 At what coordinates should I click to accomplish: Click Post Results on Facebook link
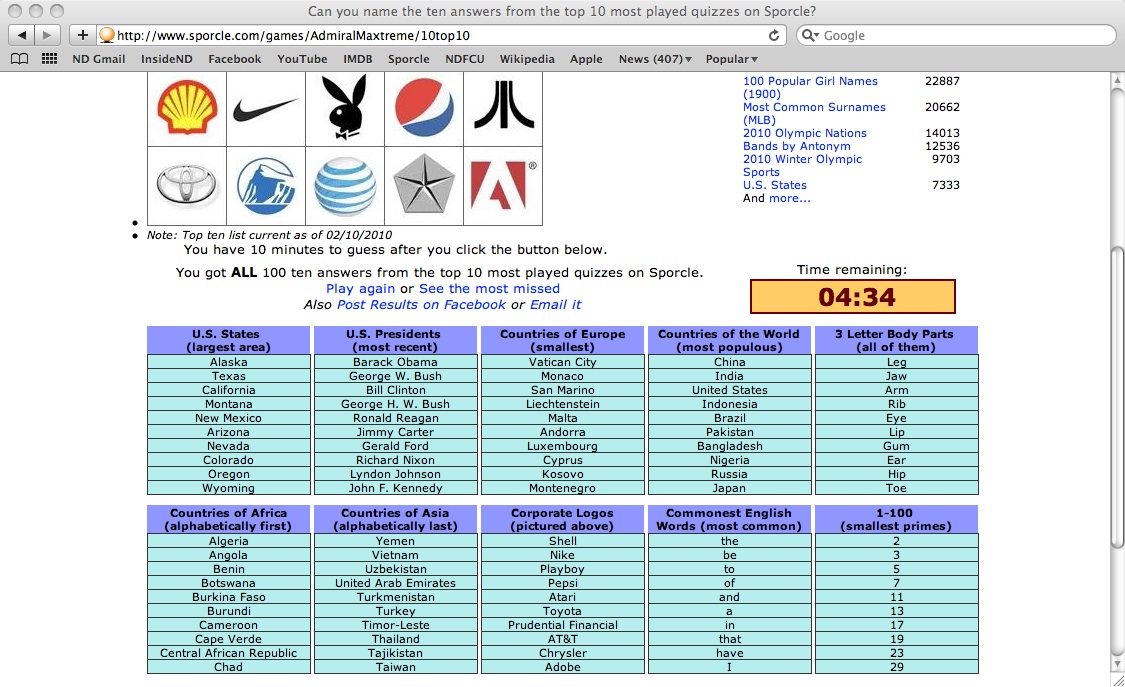[421, 304]
